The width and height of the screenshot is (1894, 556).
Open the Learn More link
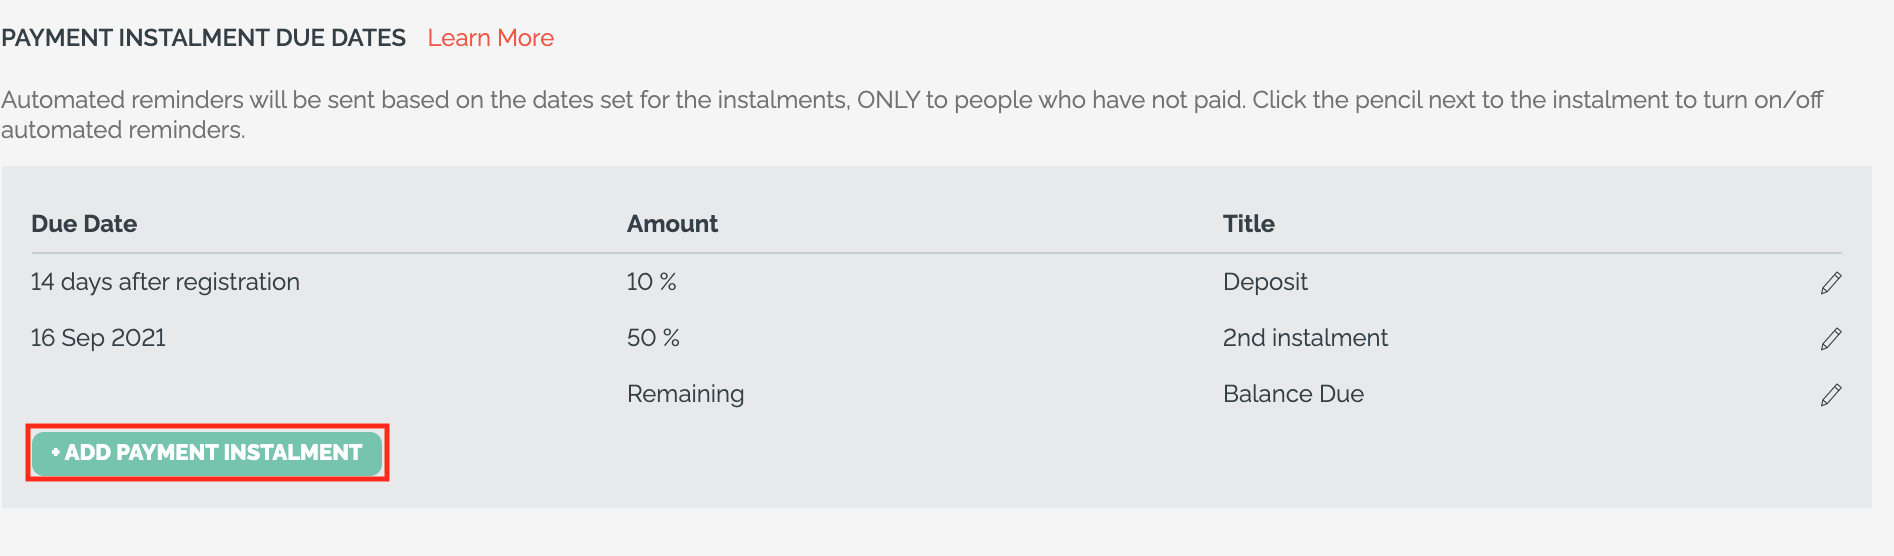click(490, 38)
